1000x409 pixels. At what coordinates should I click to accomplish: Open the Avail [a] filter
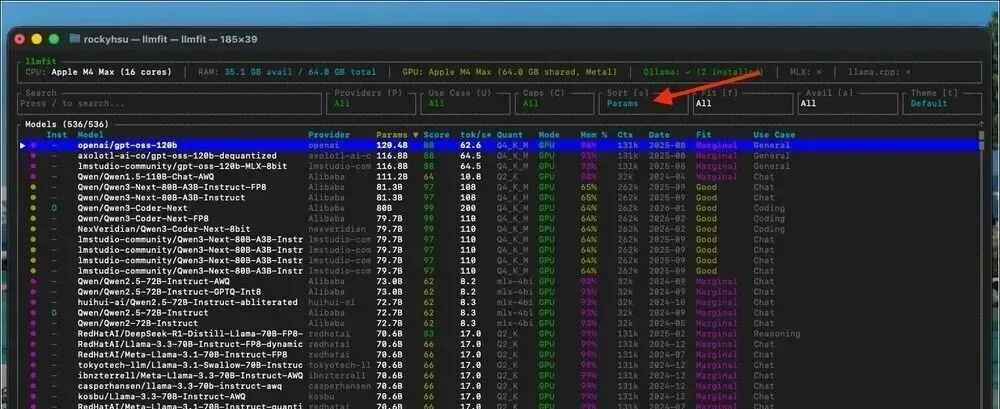pyautogui.click(x=848, y=103)
